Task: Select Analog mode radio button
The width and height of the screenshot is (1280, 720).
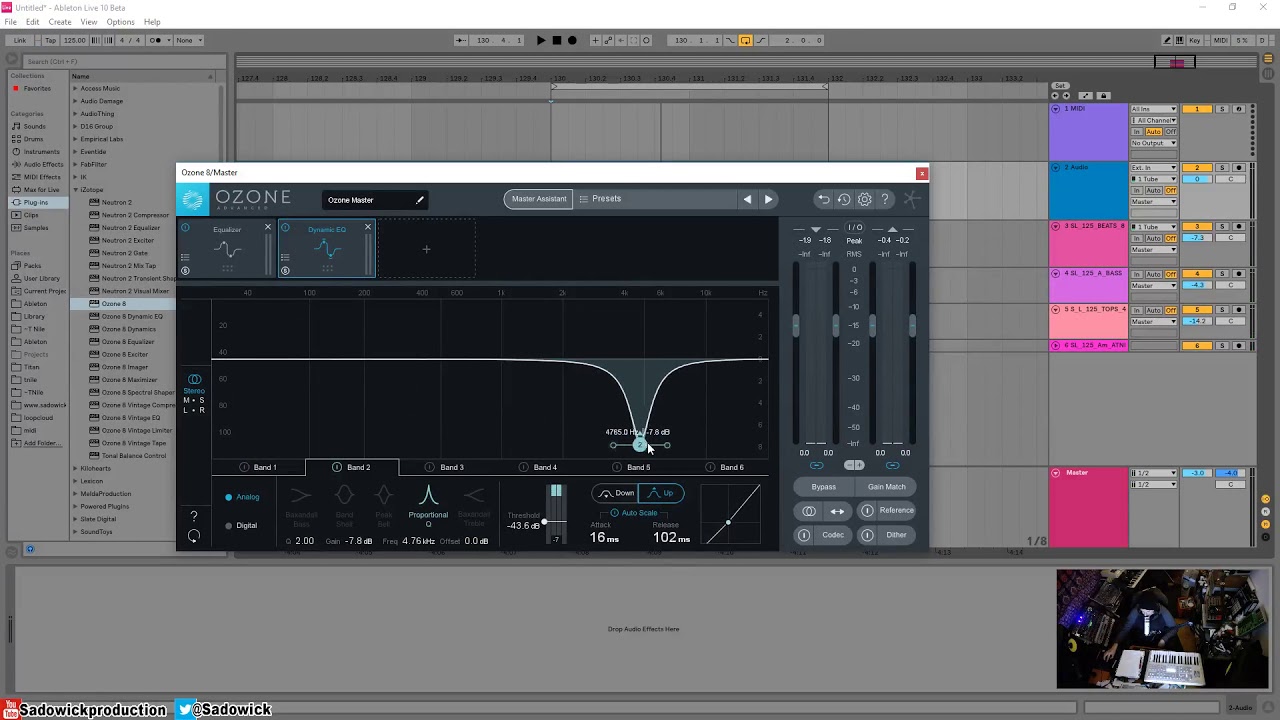Action: point(228,497)
